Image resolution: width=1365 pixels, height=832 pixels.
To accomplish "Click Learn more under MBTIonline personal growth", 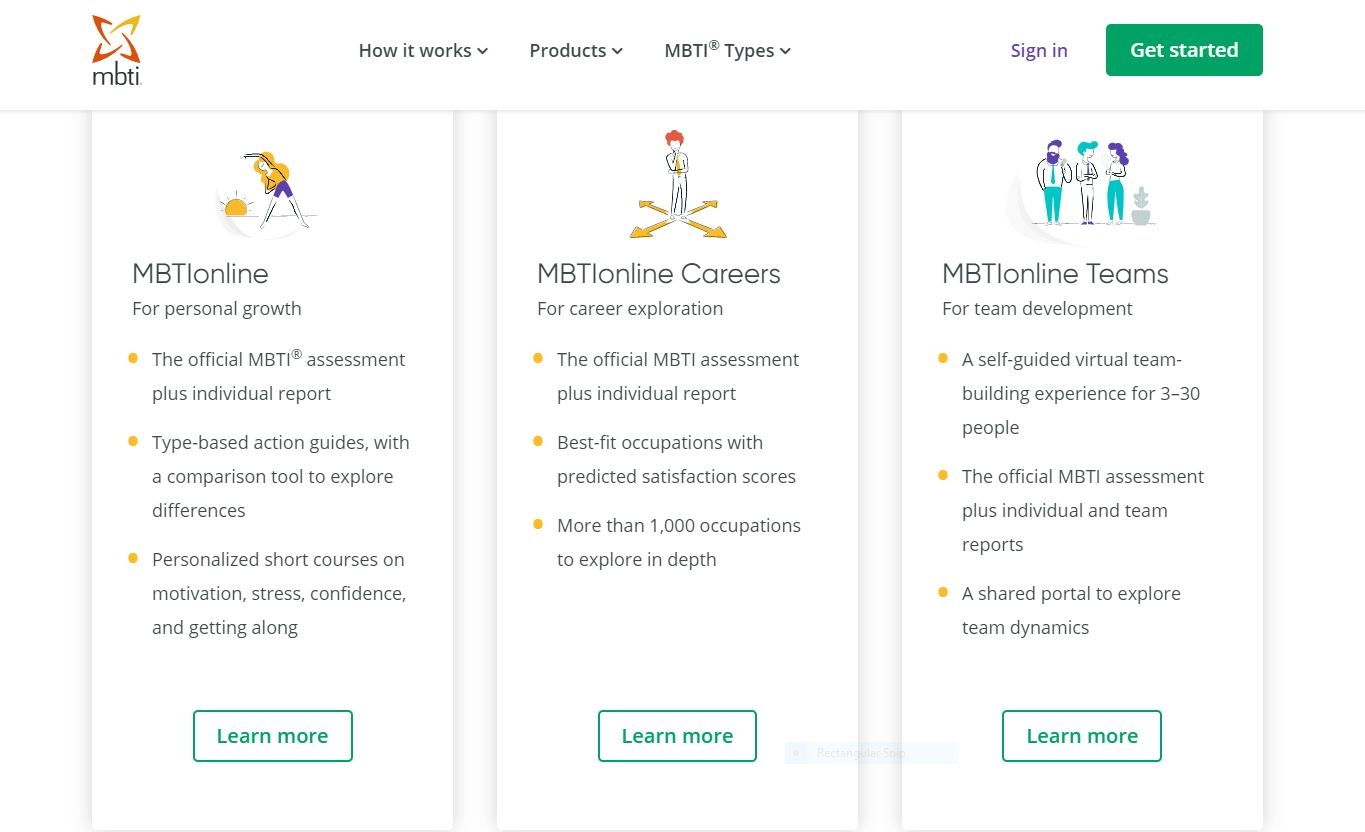I will click(272, 736).
